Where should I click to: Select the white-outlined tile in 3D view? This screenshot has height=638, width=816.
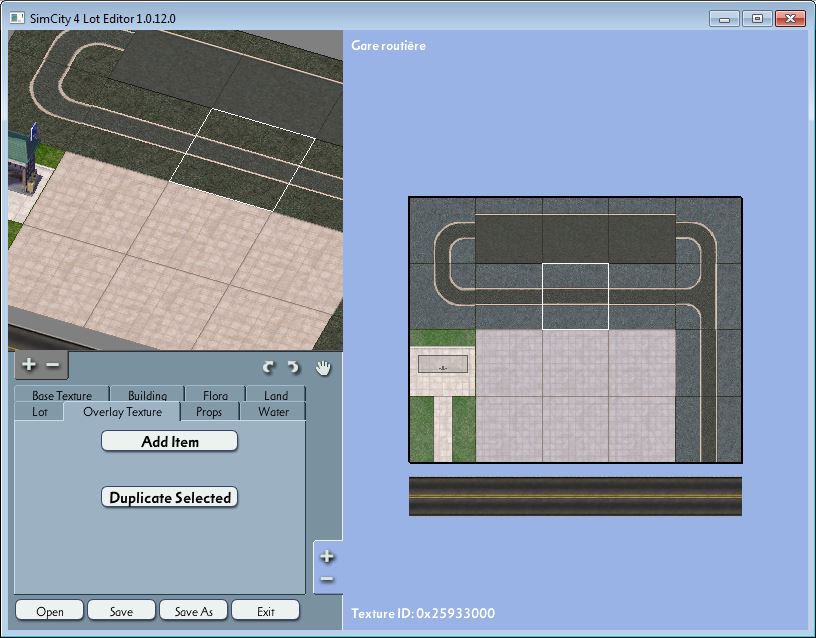point(243,160)
